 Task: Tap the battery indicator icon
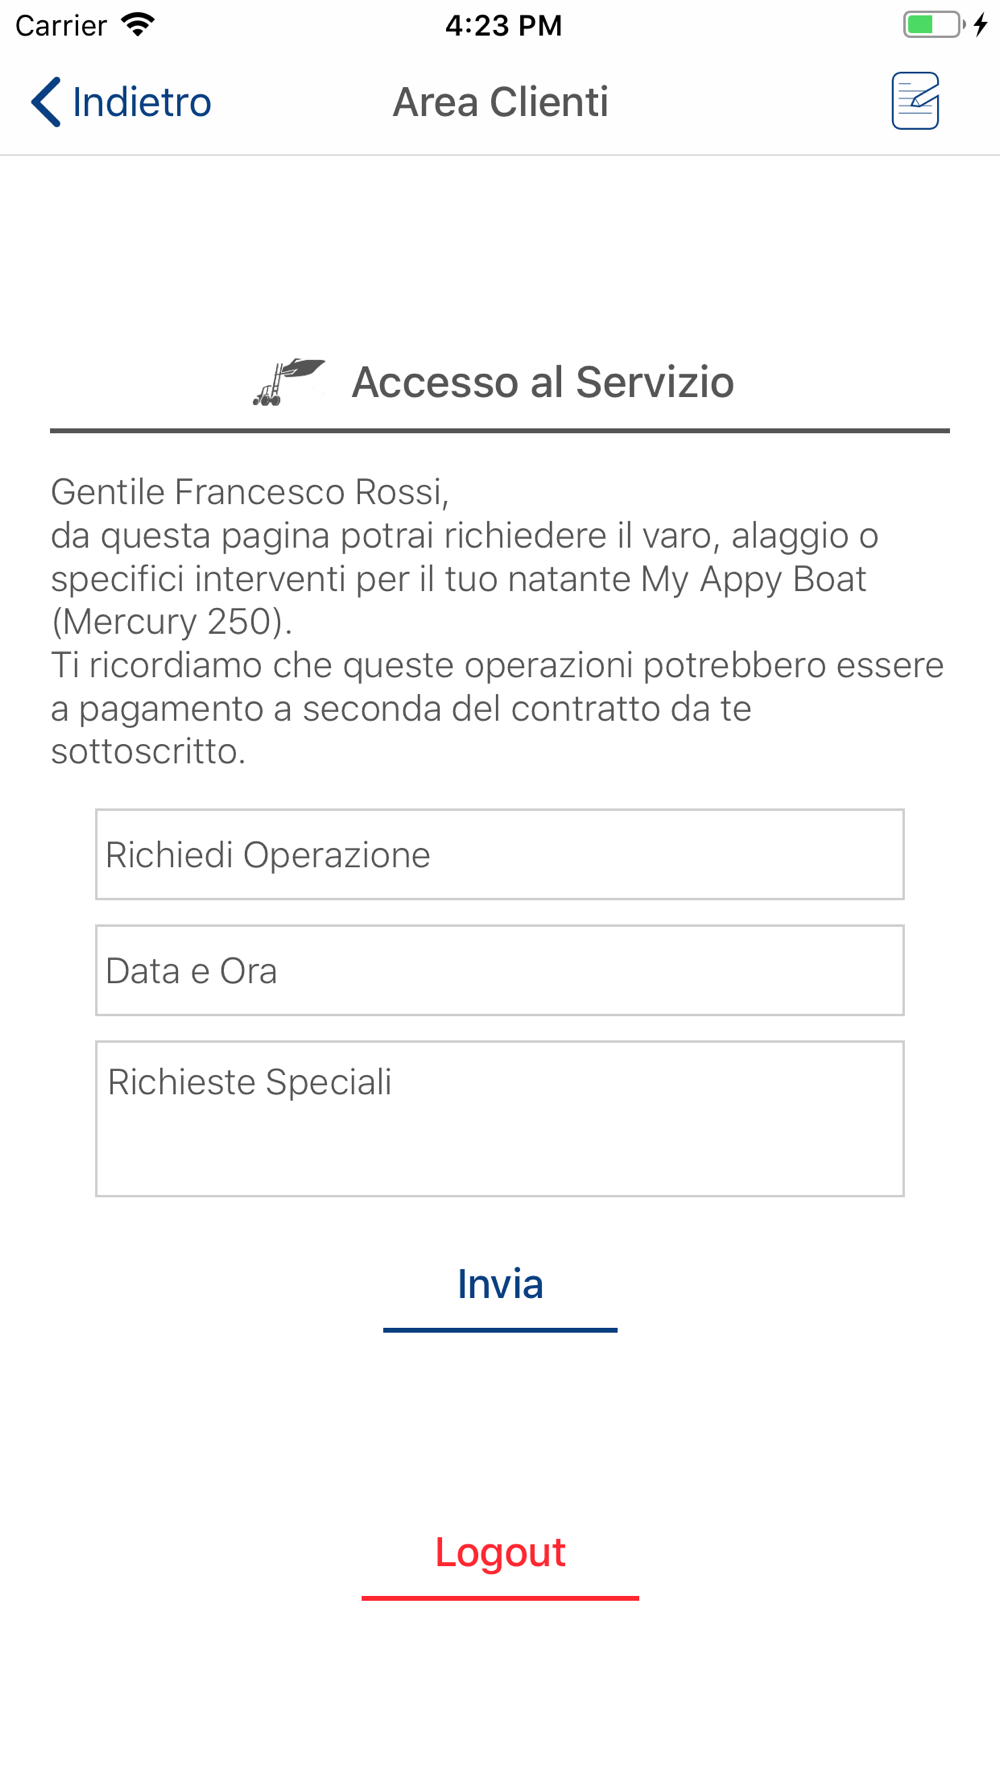932,25
